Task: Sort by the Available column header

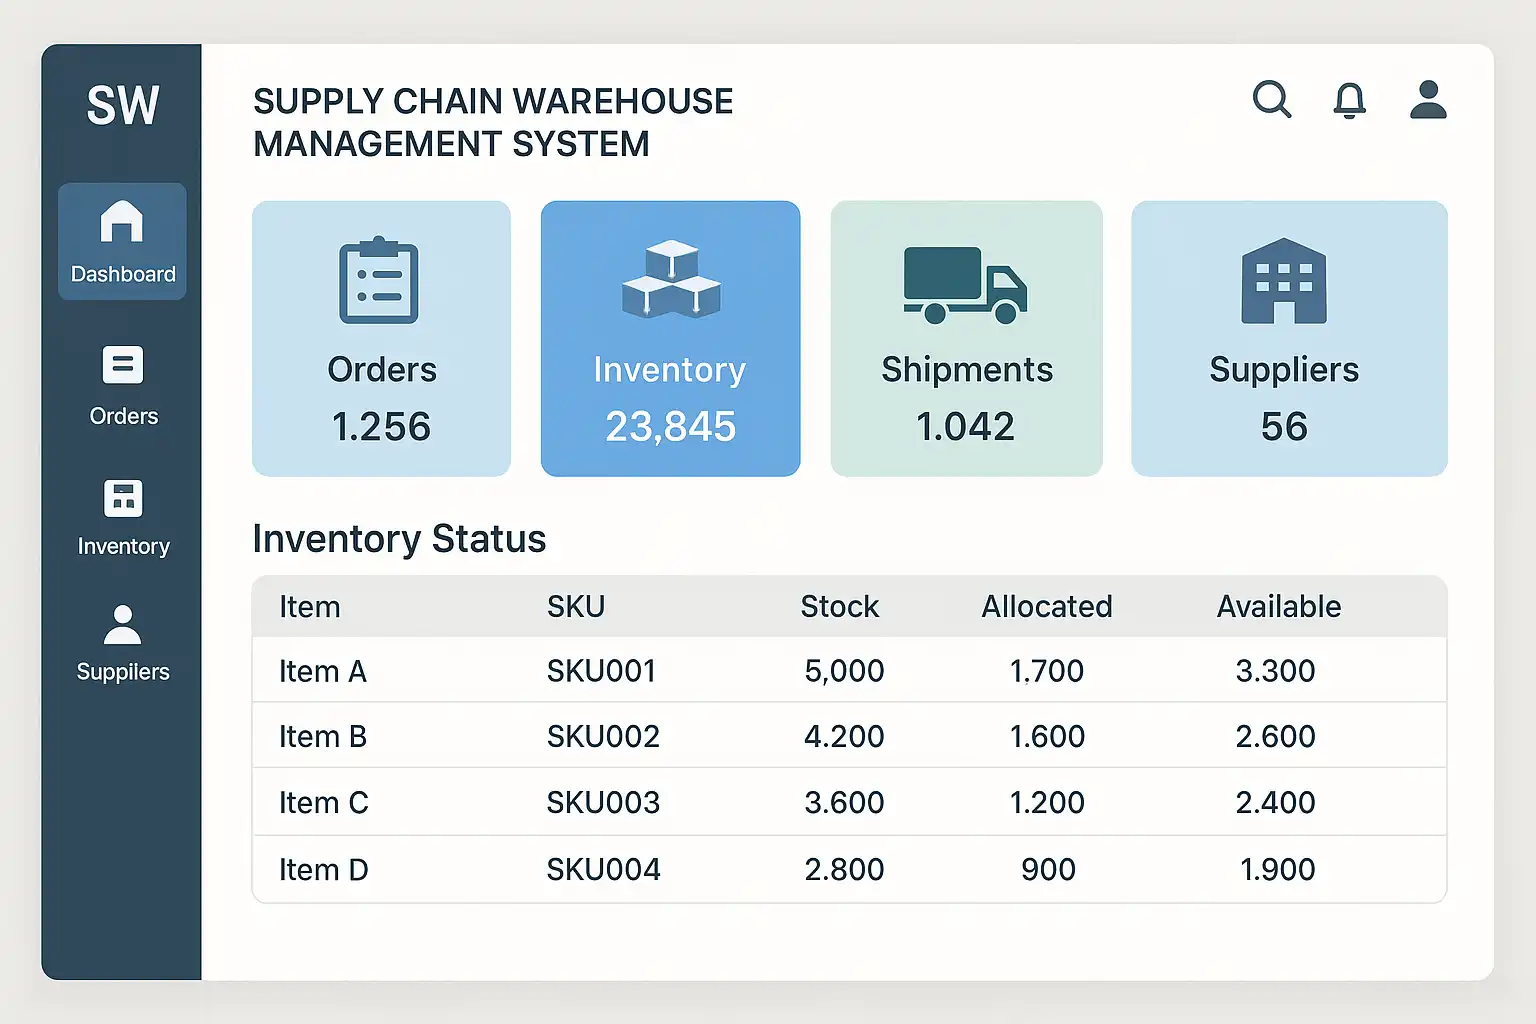Action: [x=1278, y=607]
